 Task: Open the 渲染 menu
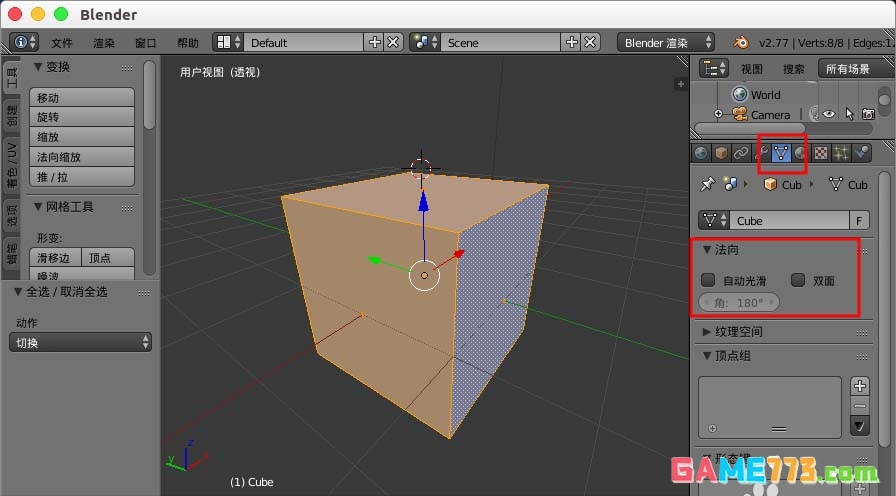tap(104, 43)
